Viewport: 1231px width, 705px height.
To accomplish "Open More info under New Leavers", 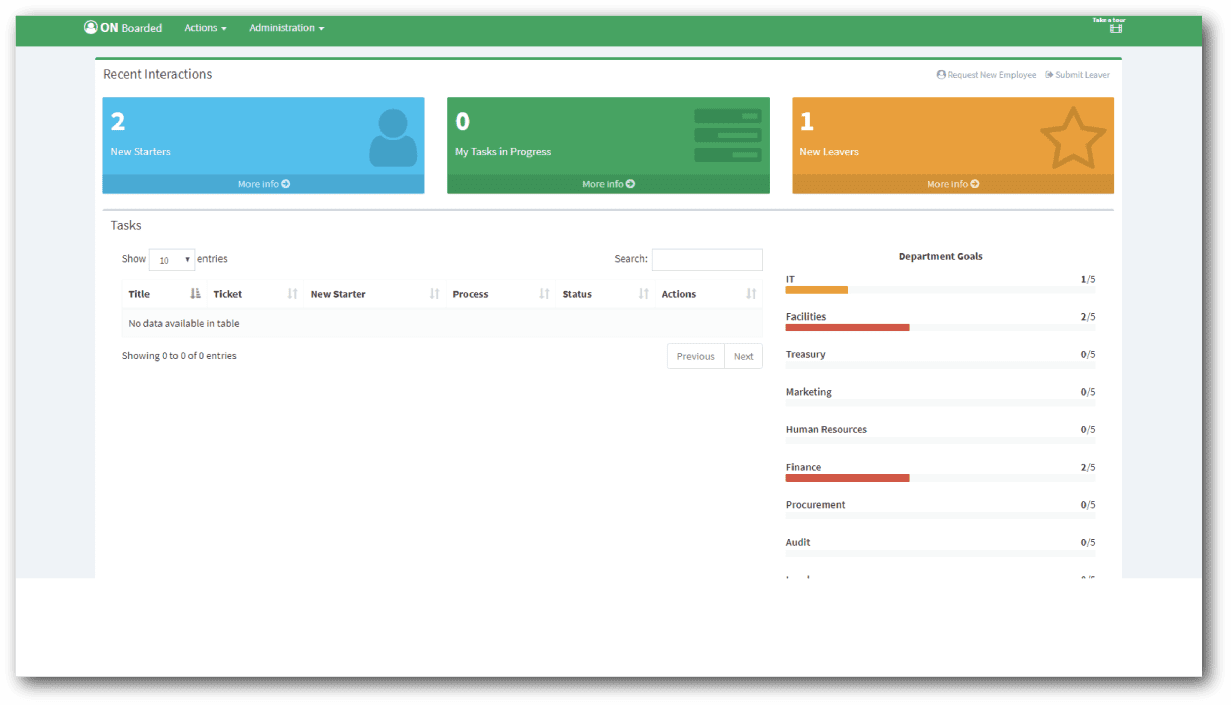I will (x=952, y=184).
